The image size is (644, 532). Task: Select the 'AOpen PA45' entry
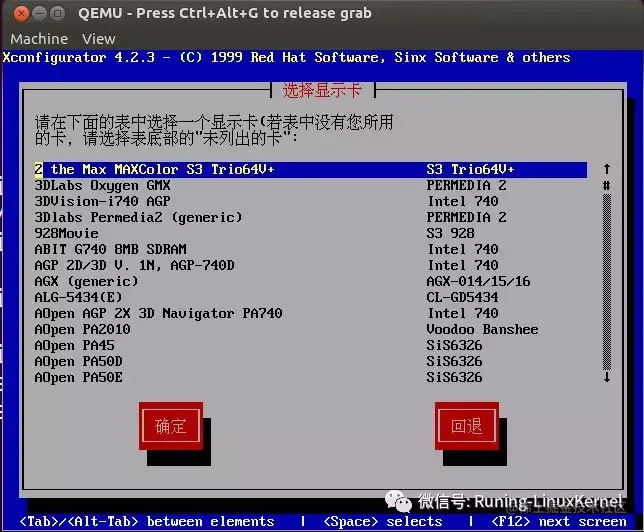(74, 345)
